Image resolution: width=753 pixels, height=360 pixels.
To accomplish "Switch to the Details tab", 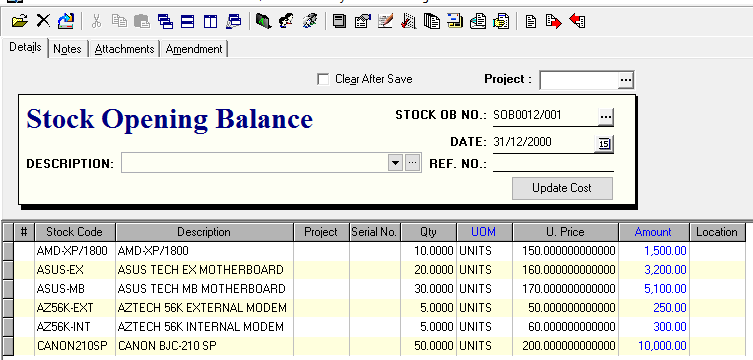I will (25, 48).
